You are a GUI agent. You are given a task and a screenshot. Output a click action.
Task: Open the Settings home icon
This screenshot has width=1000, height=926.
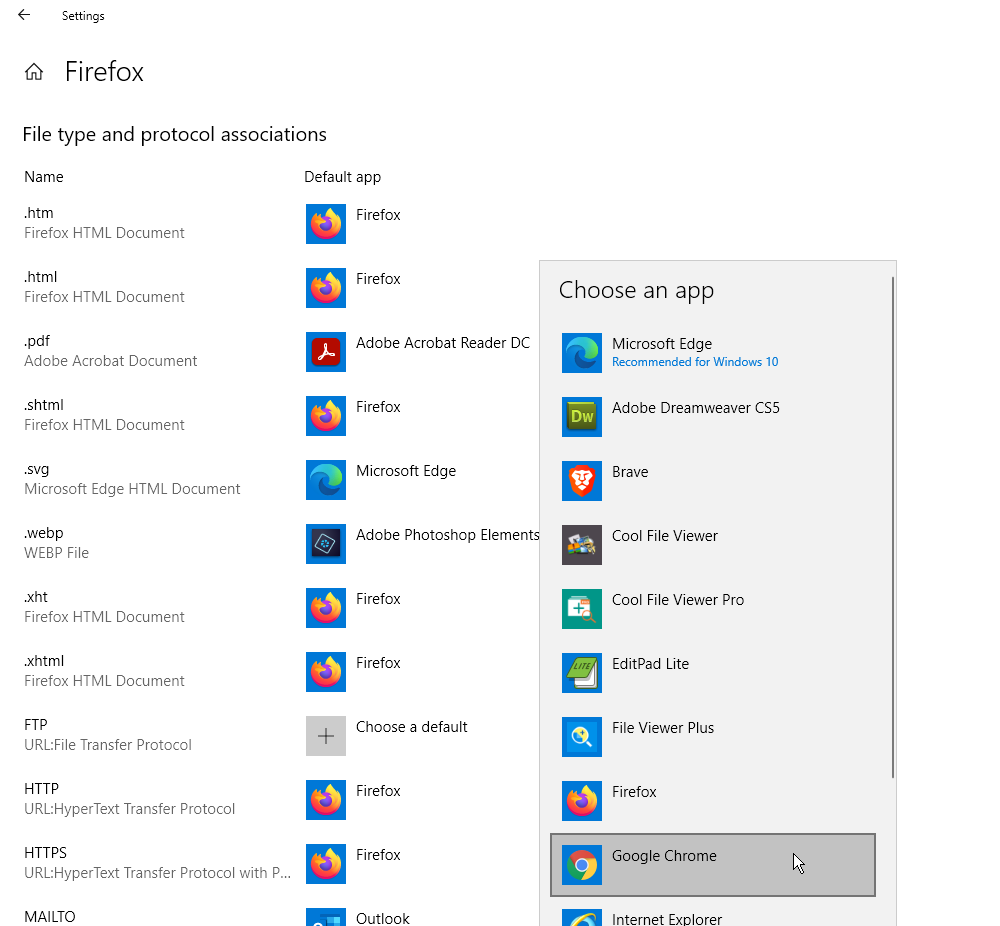point(34,72)
